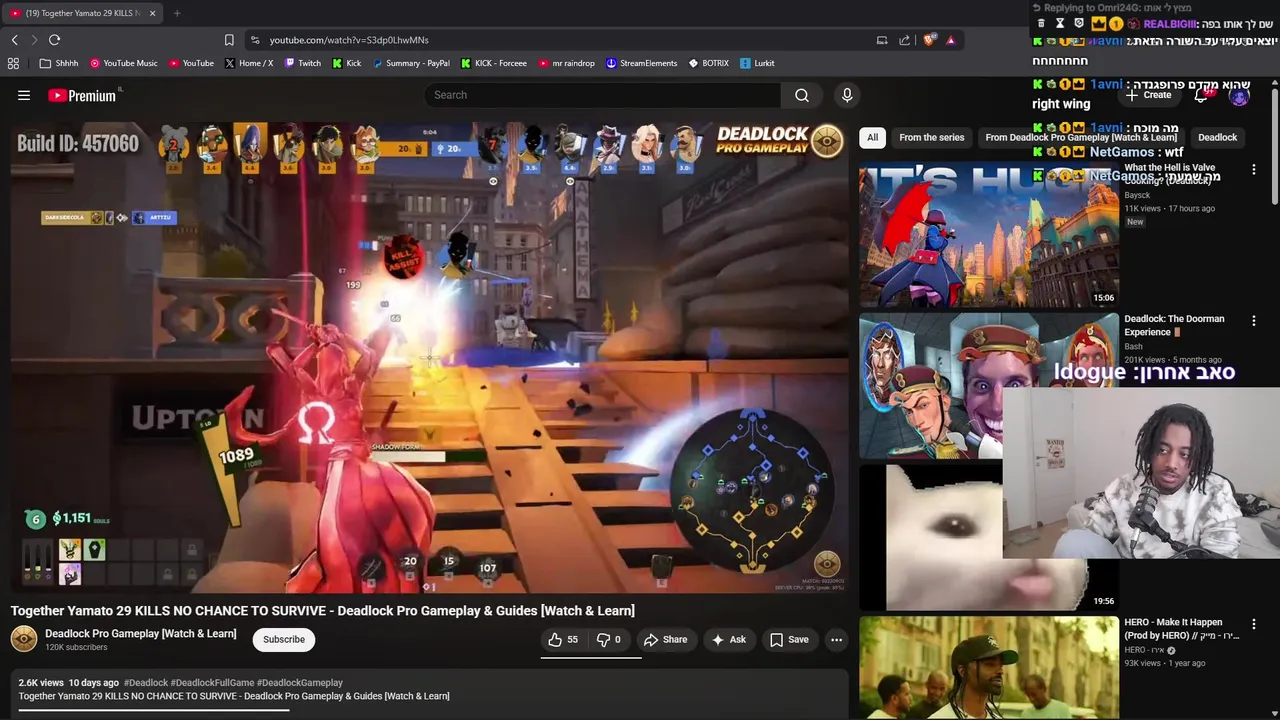Open the Twitch bookmark

(303, 63)
